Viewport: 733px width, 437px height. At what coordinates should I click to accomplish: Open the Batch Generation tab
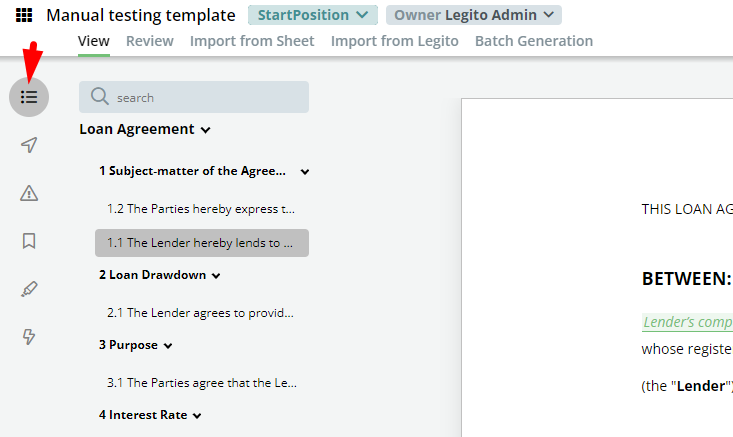(534, 41)
